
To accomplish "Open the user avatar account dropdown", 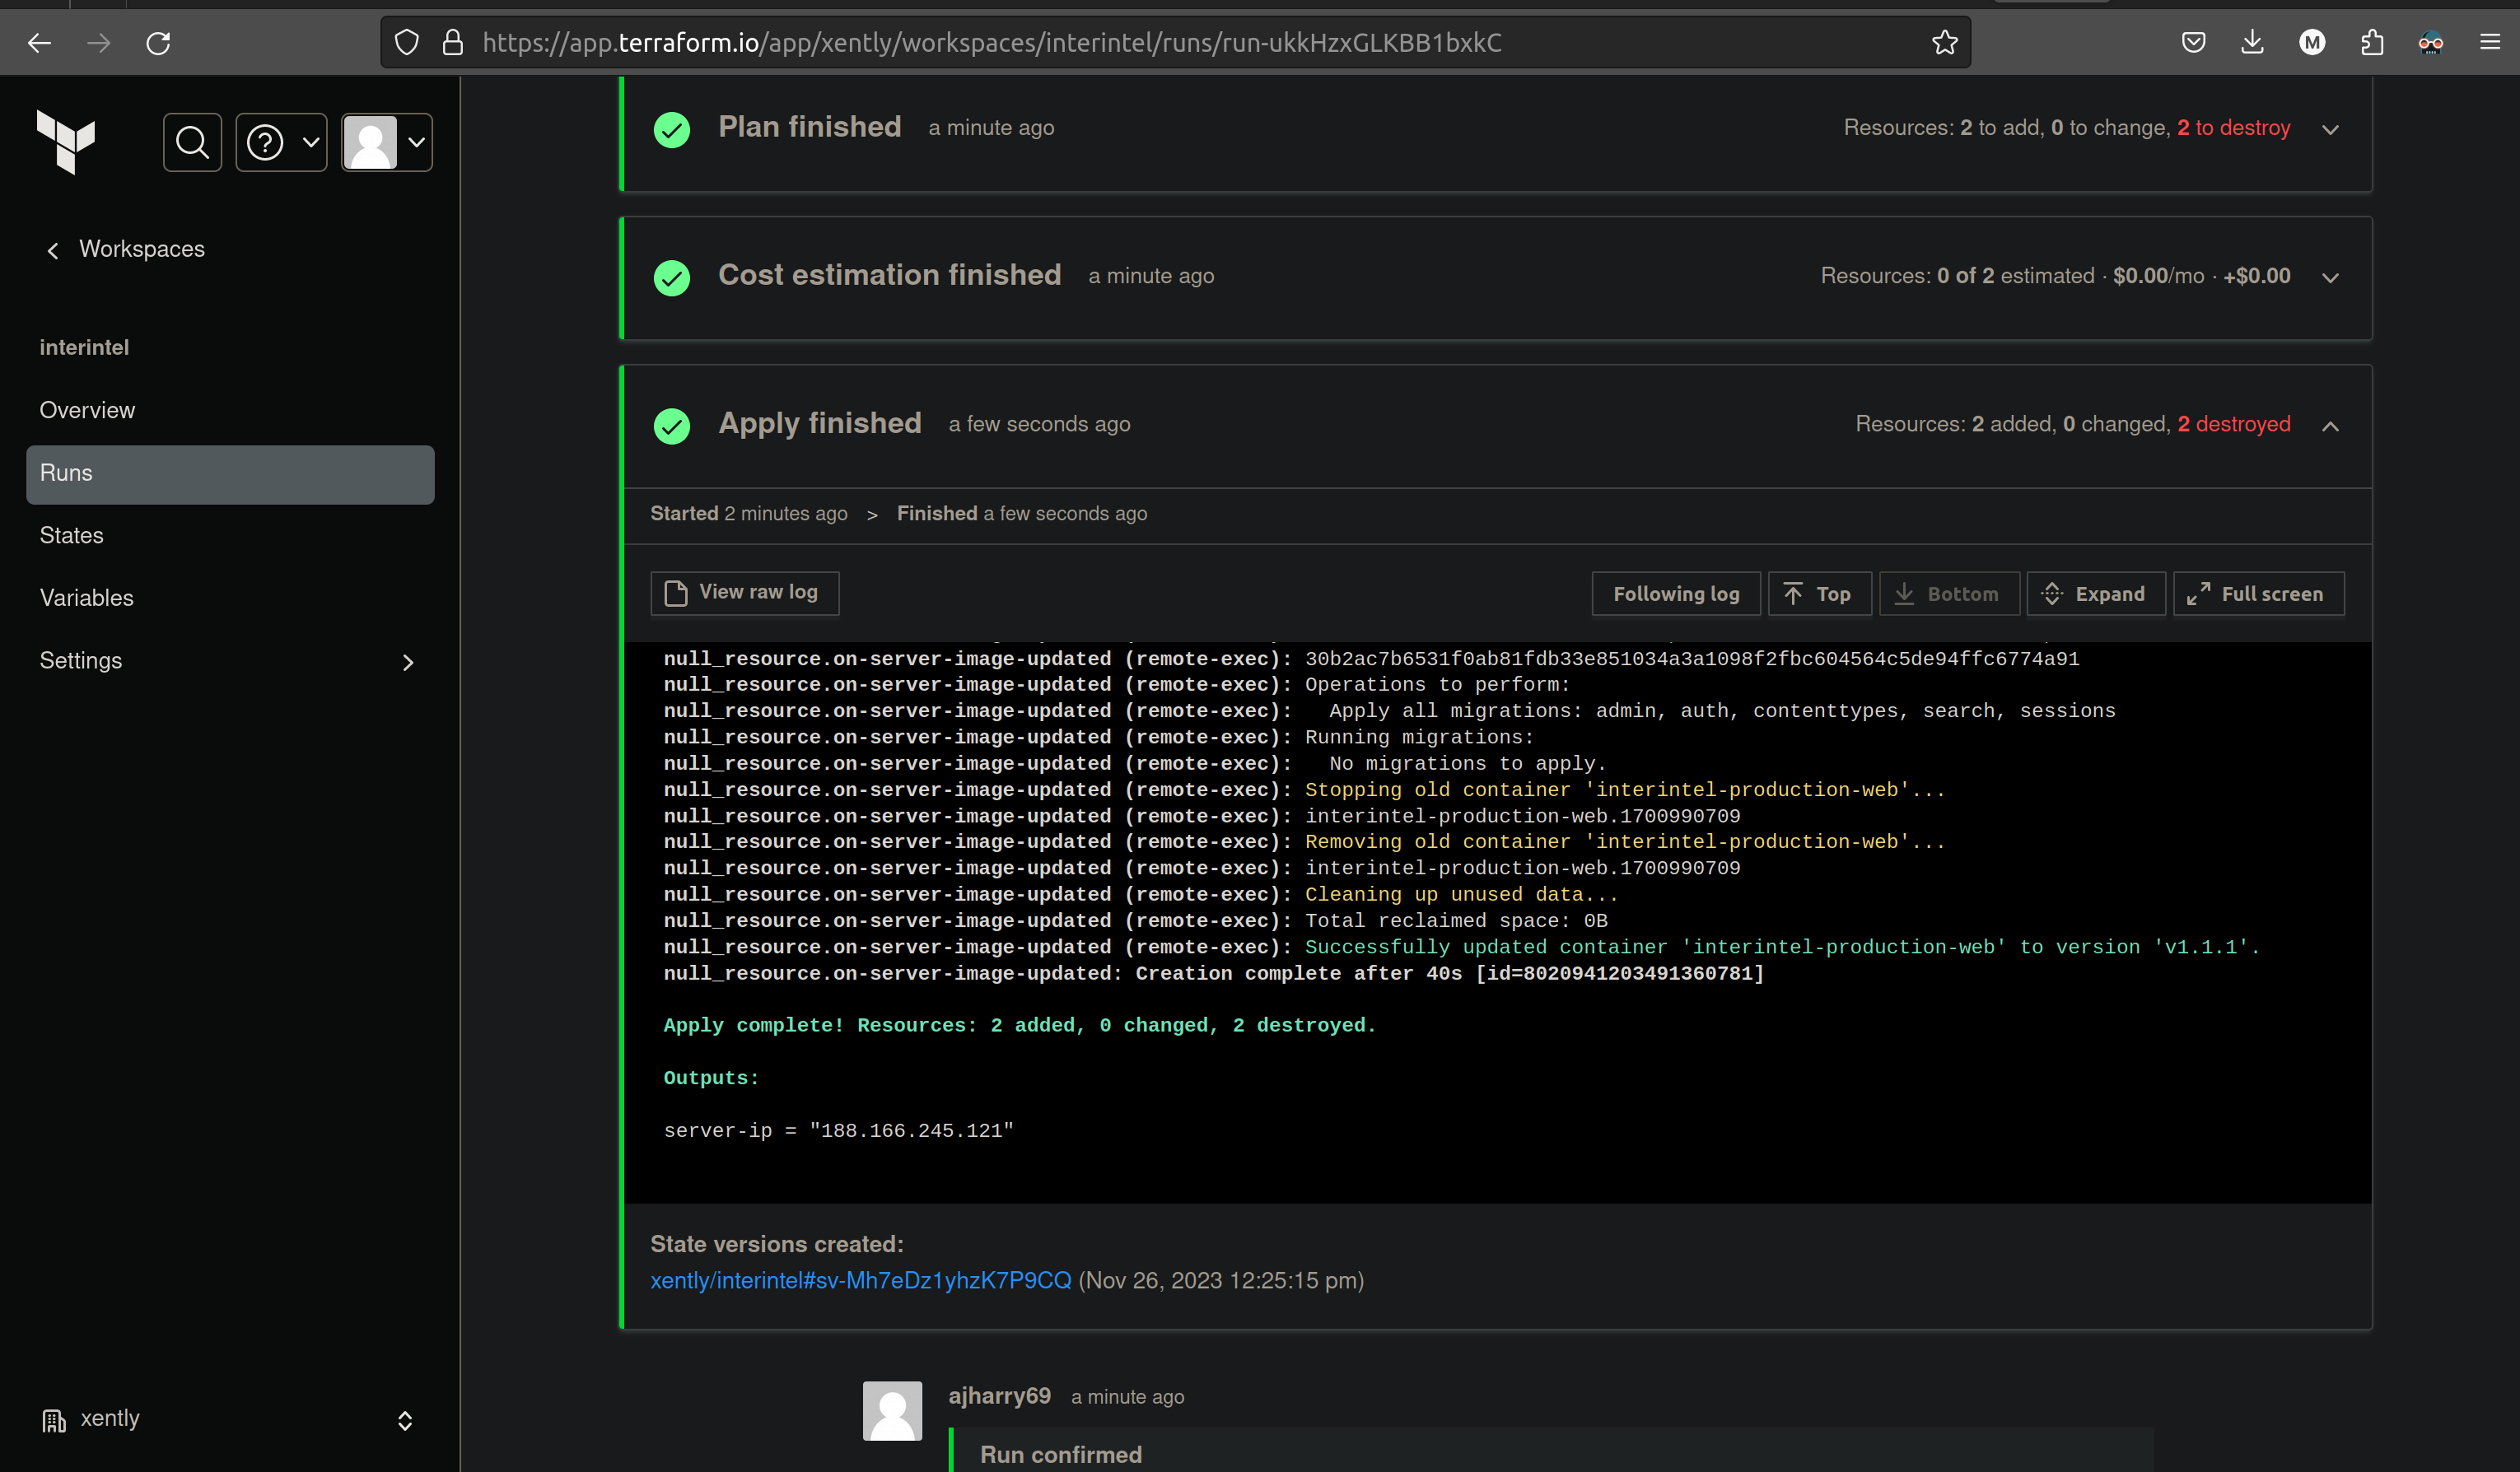I will pos(387,143).
